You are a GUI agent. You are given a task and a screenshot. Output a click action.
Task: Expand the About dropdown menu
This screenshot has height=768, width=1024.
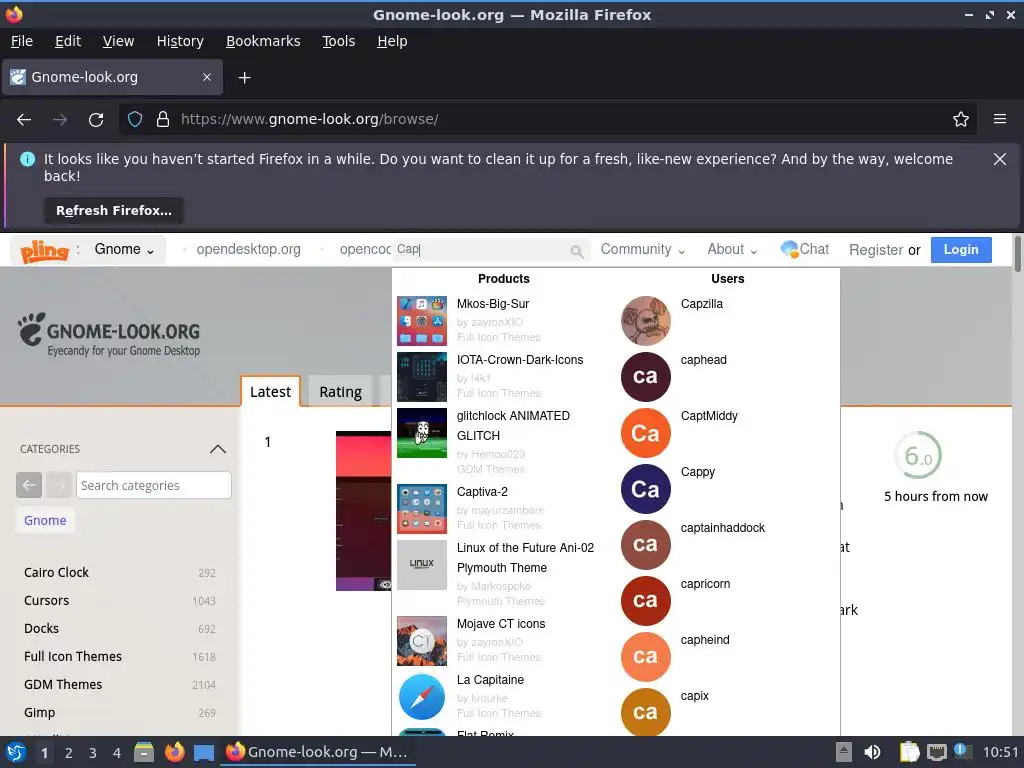tap(732, 249)
